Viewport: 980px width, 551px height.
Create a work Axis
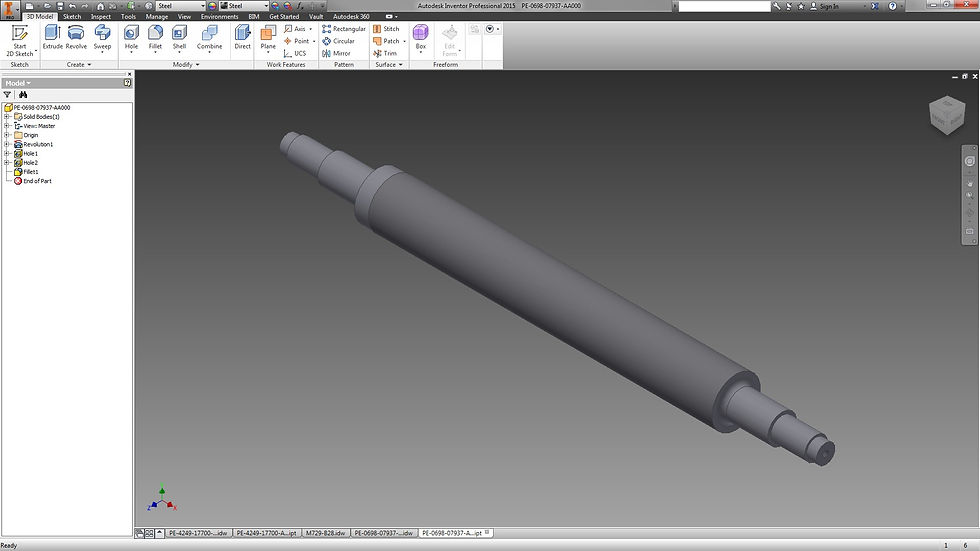pos(298,29)
